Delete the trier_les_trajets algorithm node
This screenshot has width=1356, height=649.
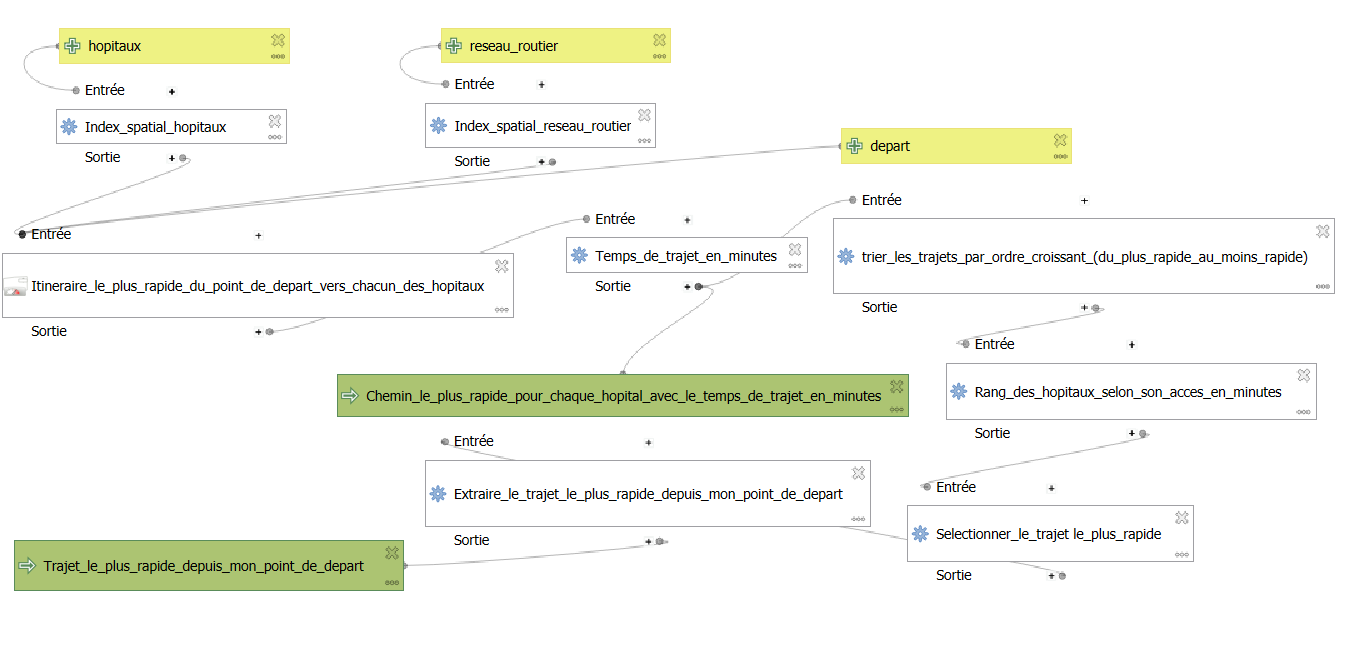pyautogui.click(x=1323, y=231)
